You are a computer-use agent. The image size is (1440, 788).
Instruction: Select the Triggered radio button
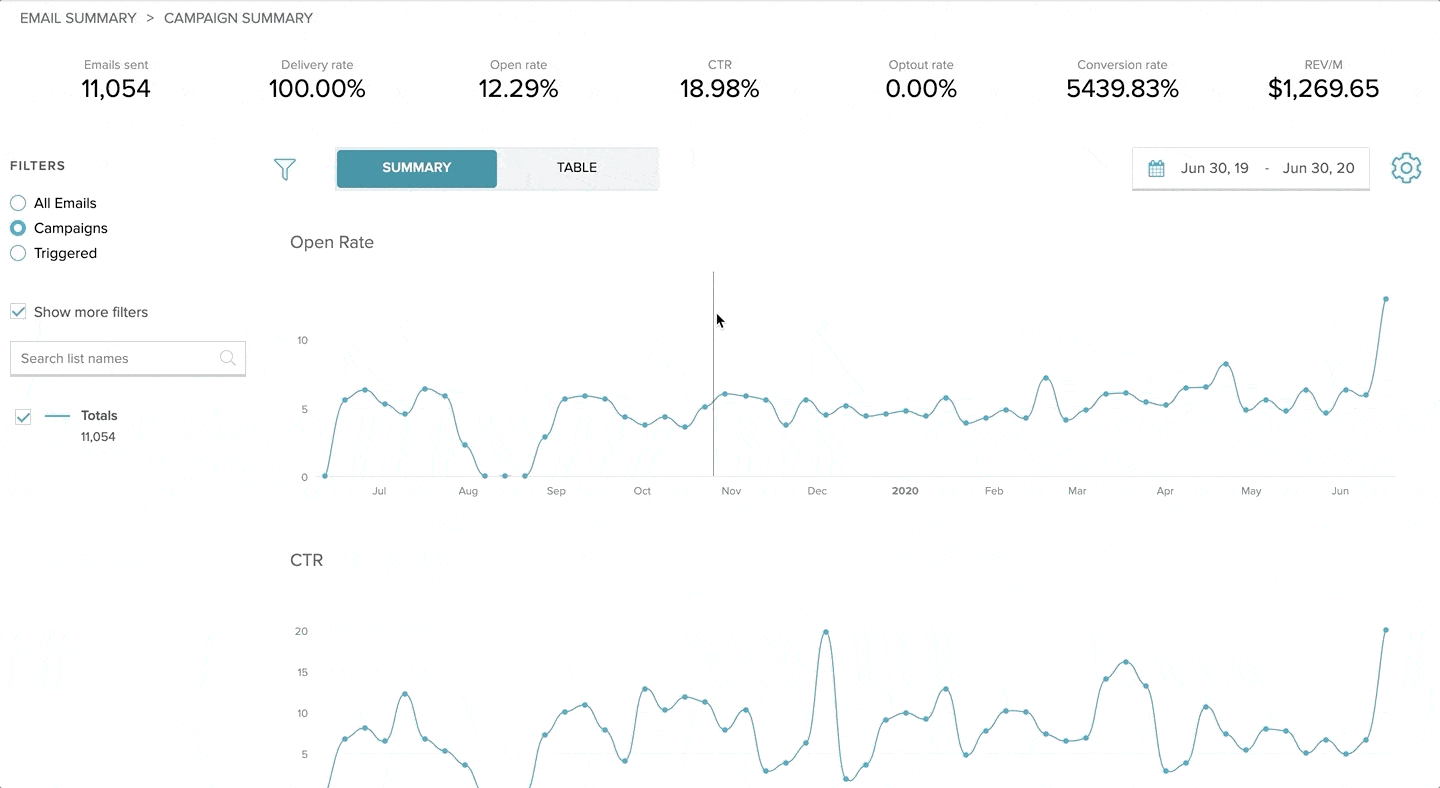pyautogui.click(x=18, y=253)
